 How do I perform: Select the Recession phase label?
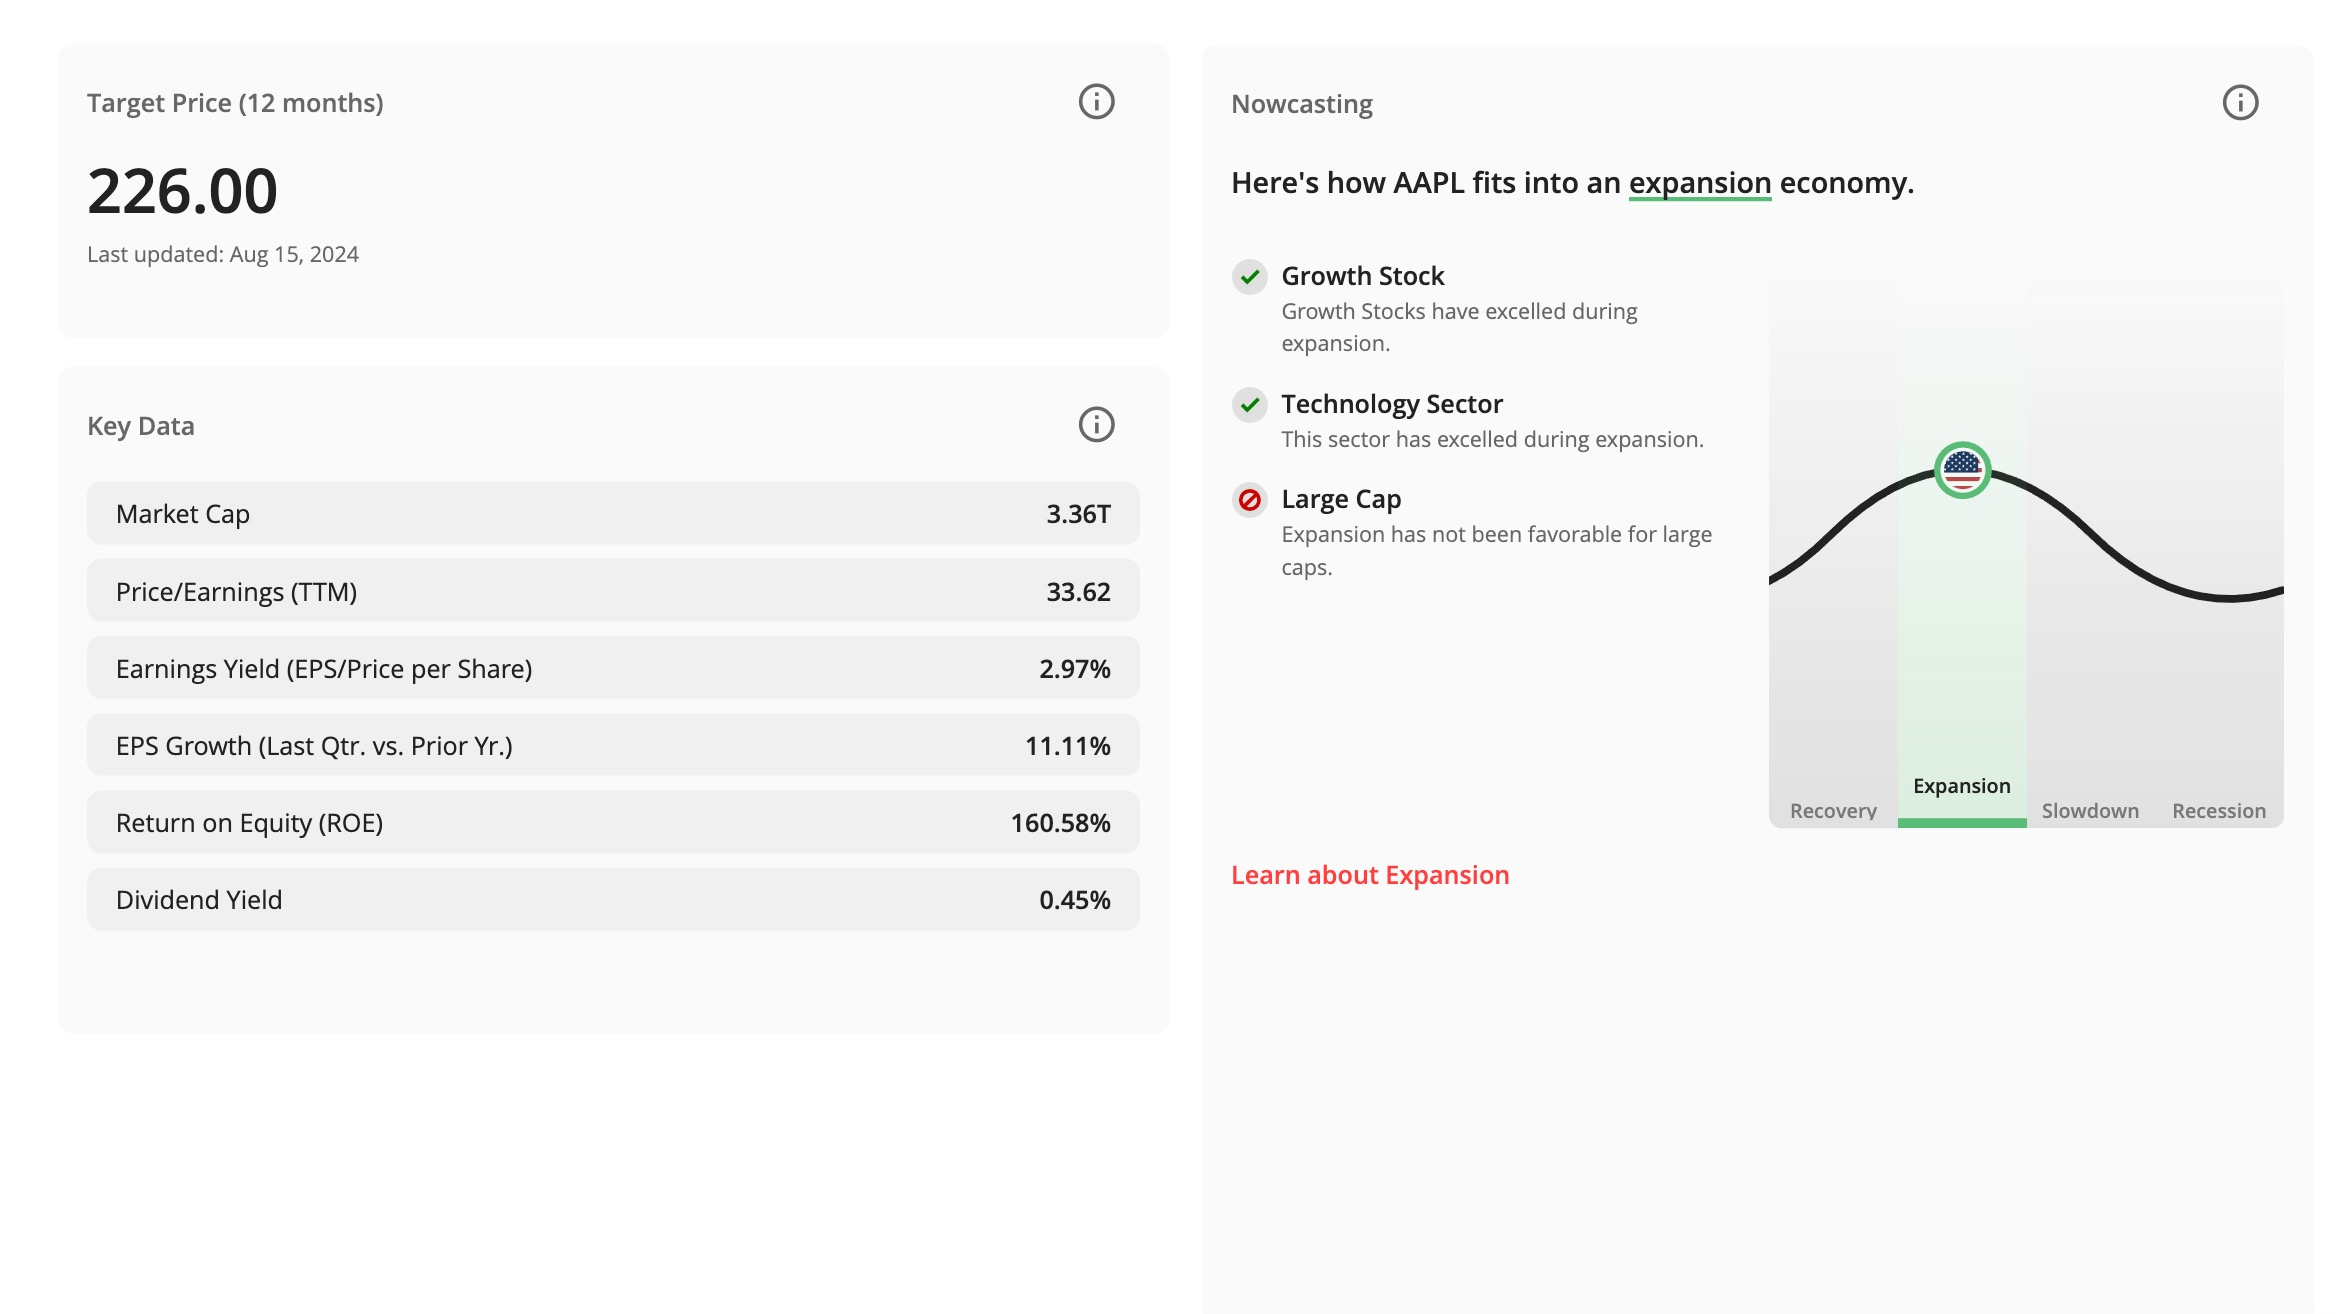coord(2219,811)
